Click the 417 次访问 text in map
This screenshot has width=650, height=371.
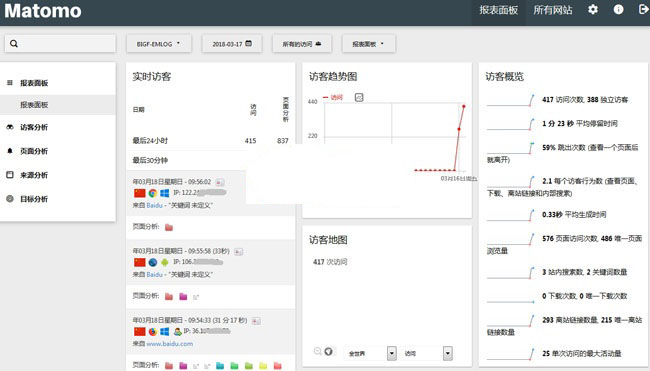point(330,262)
